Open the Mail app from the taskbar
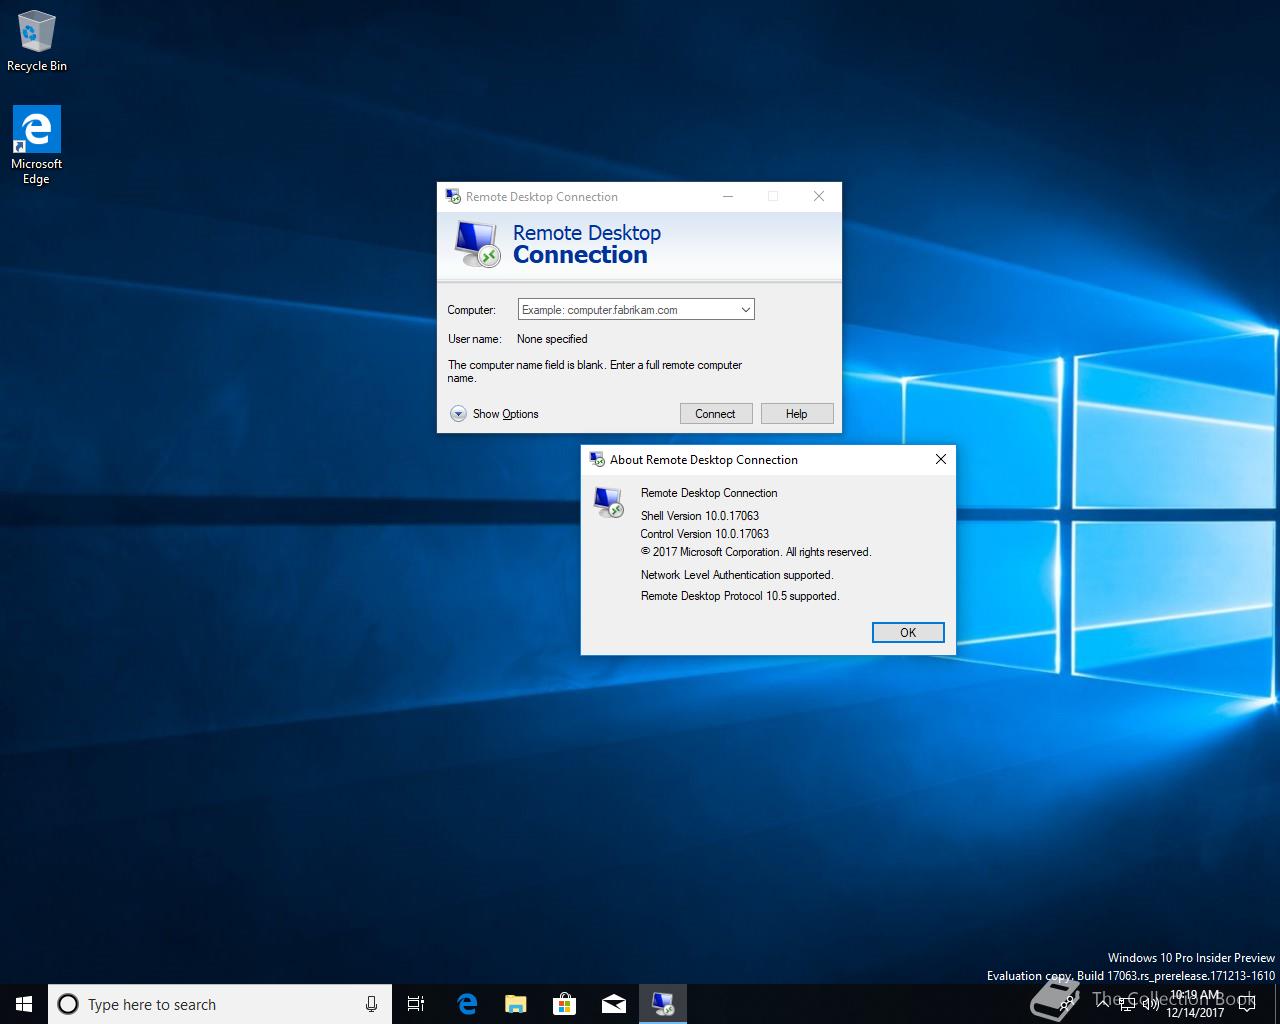 point(613,1004)
